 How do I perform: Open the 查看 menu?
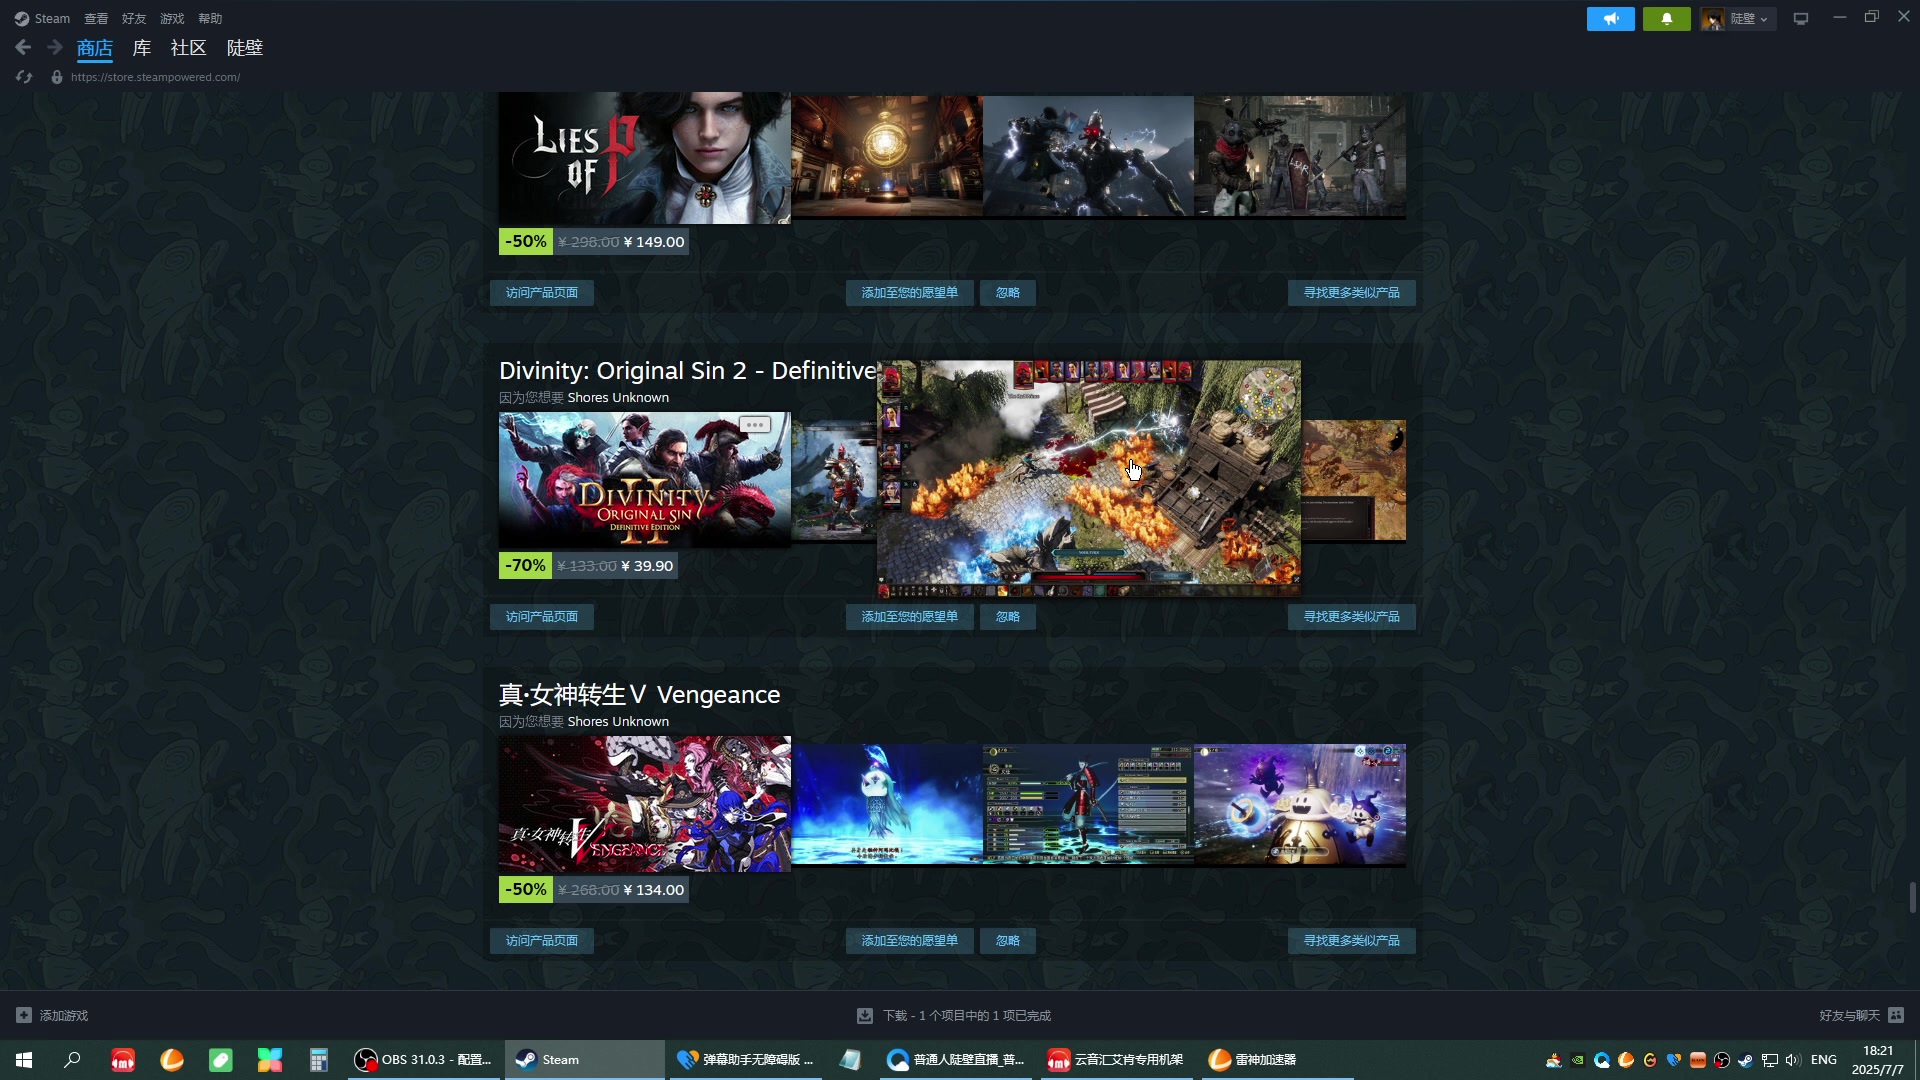click(96, 19)
